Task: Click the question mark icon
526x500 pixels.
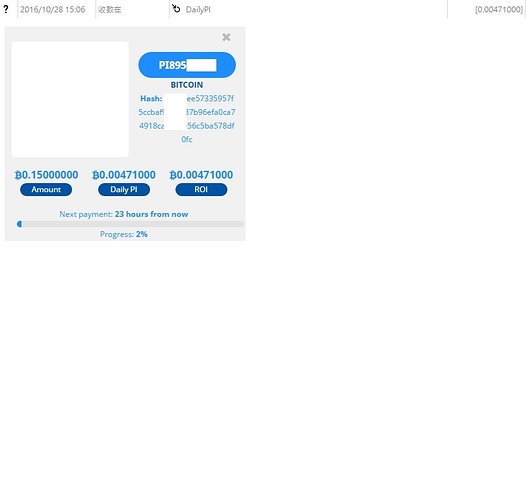Action: coord(6,9)
